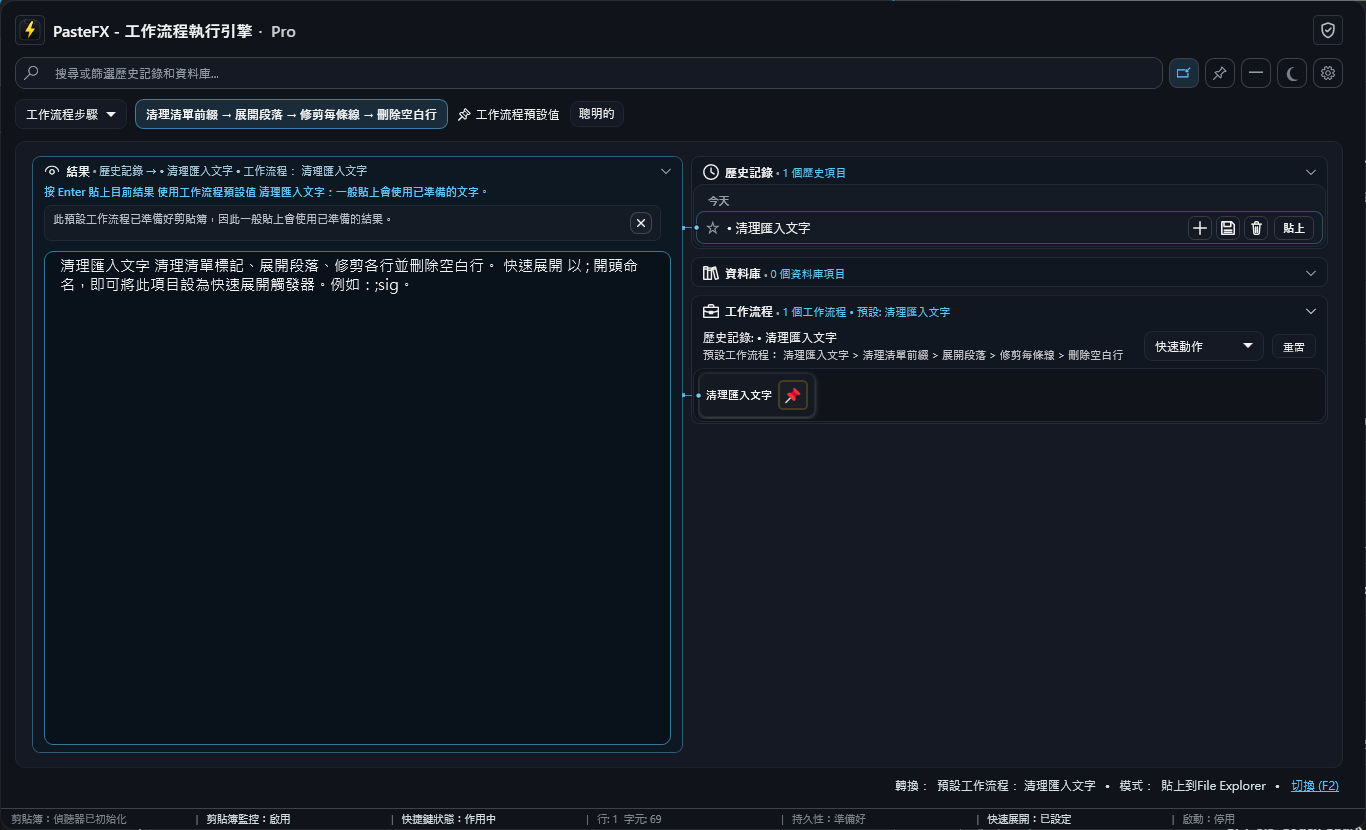This screenshot has height=830, width=1366.
Task: Collapse the 歷史記錄 section chevron
Action: (1311, 172)
